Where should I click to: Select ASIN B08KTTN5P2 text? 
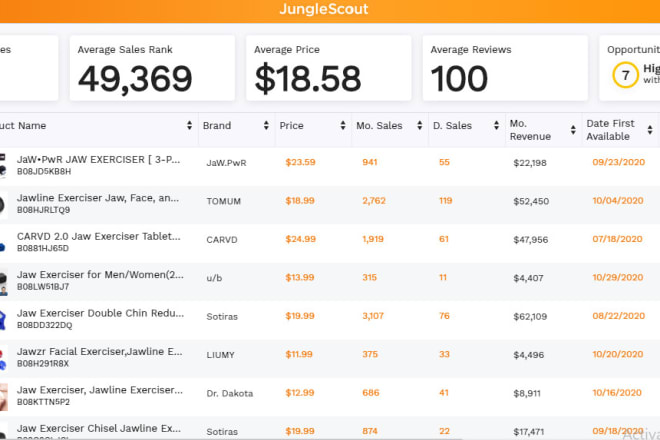pyautogui.click(x=43, y=402)
